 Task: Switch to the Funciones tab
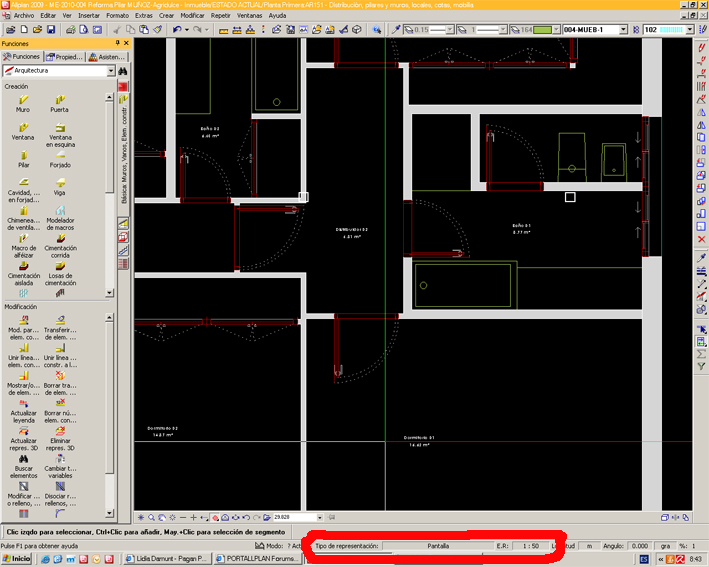(x=22, y=57)
